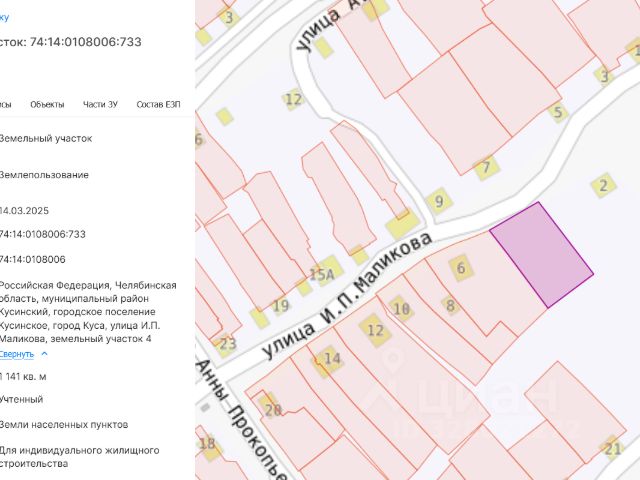640x480 pixels.
Task: Open the Объекты tab
Action: [47, 104]
